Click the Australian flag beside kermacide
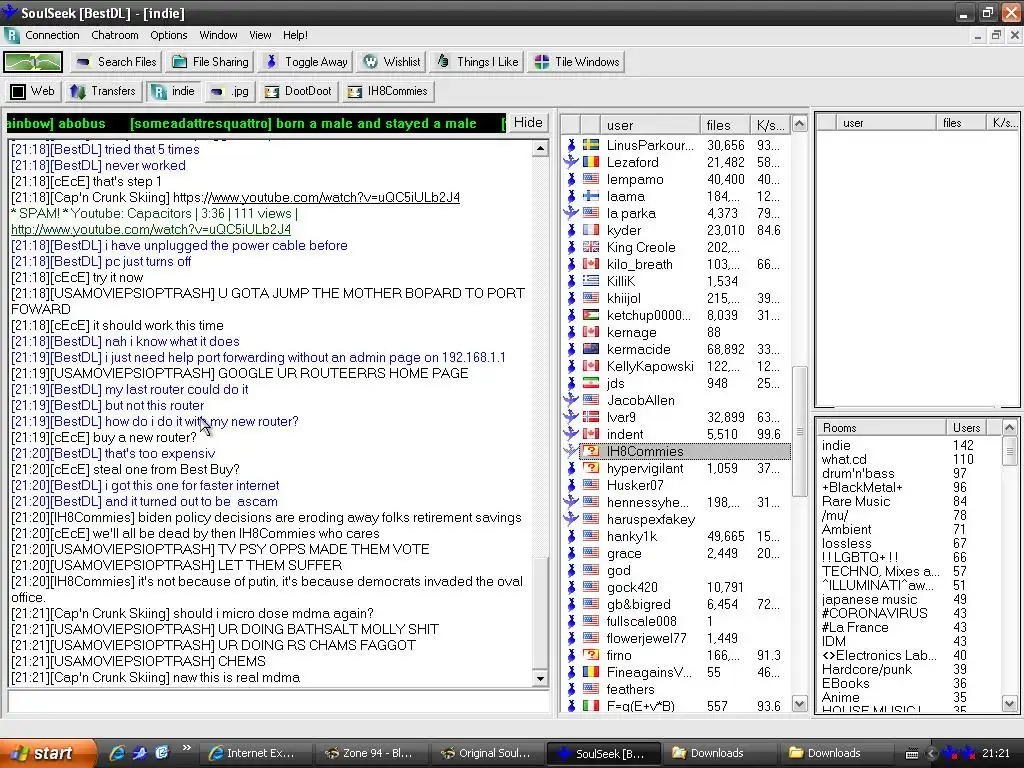The image size is (1024, 768). click(590, 349)
